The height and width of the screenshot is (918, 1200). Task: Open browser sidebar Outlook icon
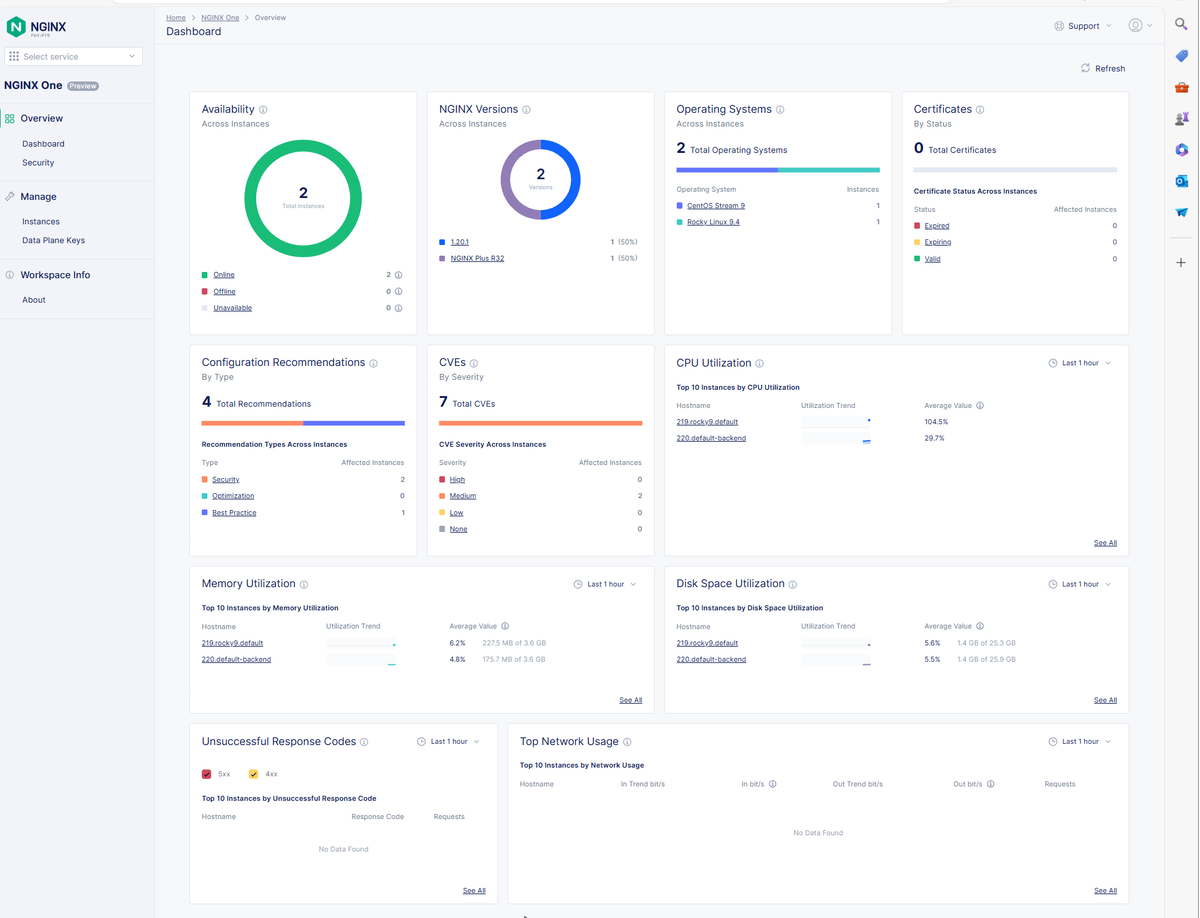1181,181
